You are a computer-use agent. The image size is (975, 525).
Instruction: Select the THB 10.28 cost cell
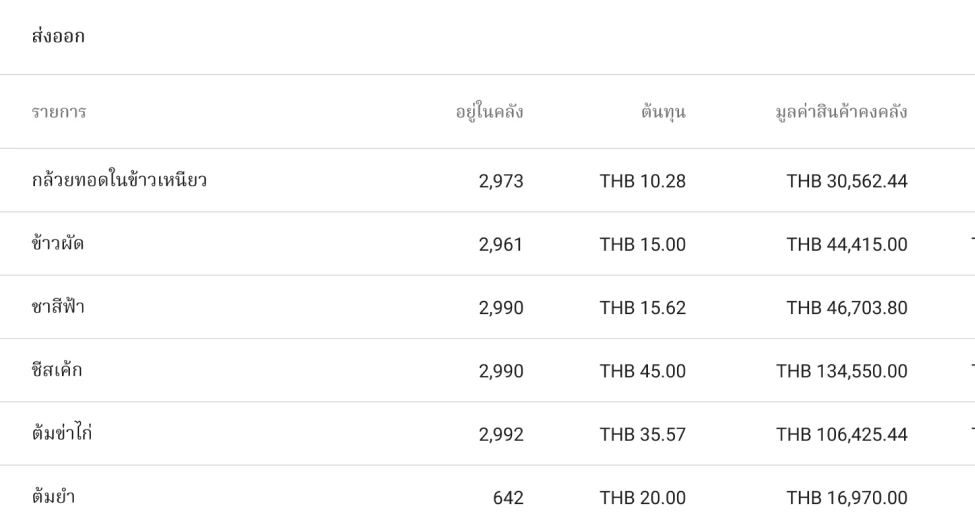pyautogui.click(x=642, y=181)
